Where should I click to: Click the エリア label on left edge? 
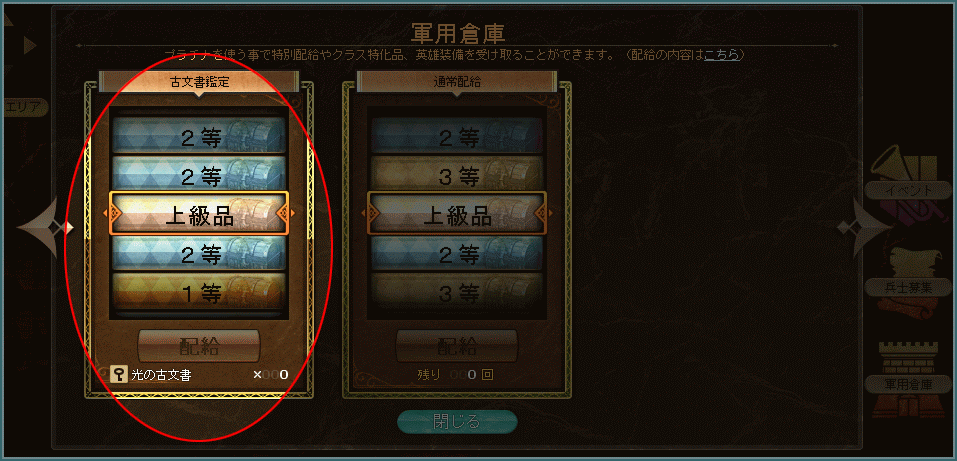[24, 107]
